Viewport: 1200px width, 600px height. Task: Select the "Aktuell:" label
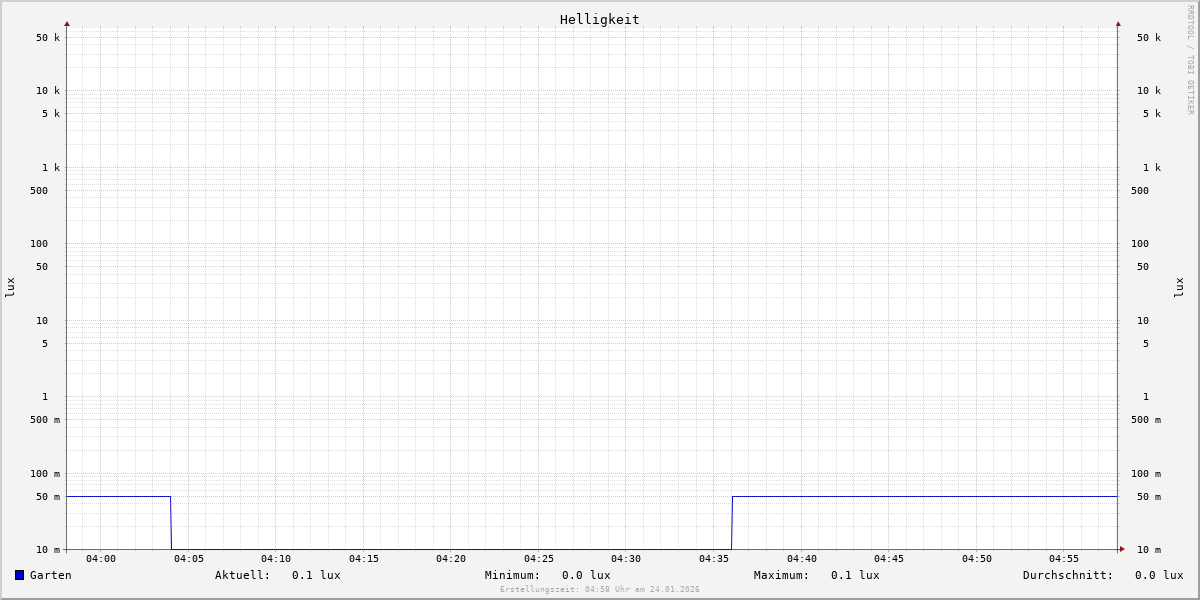(x=243, y=575)
